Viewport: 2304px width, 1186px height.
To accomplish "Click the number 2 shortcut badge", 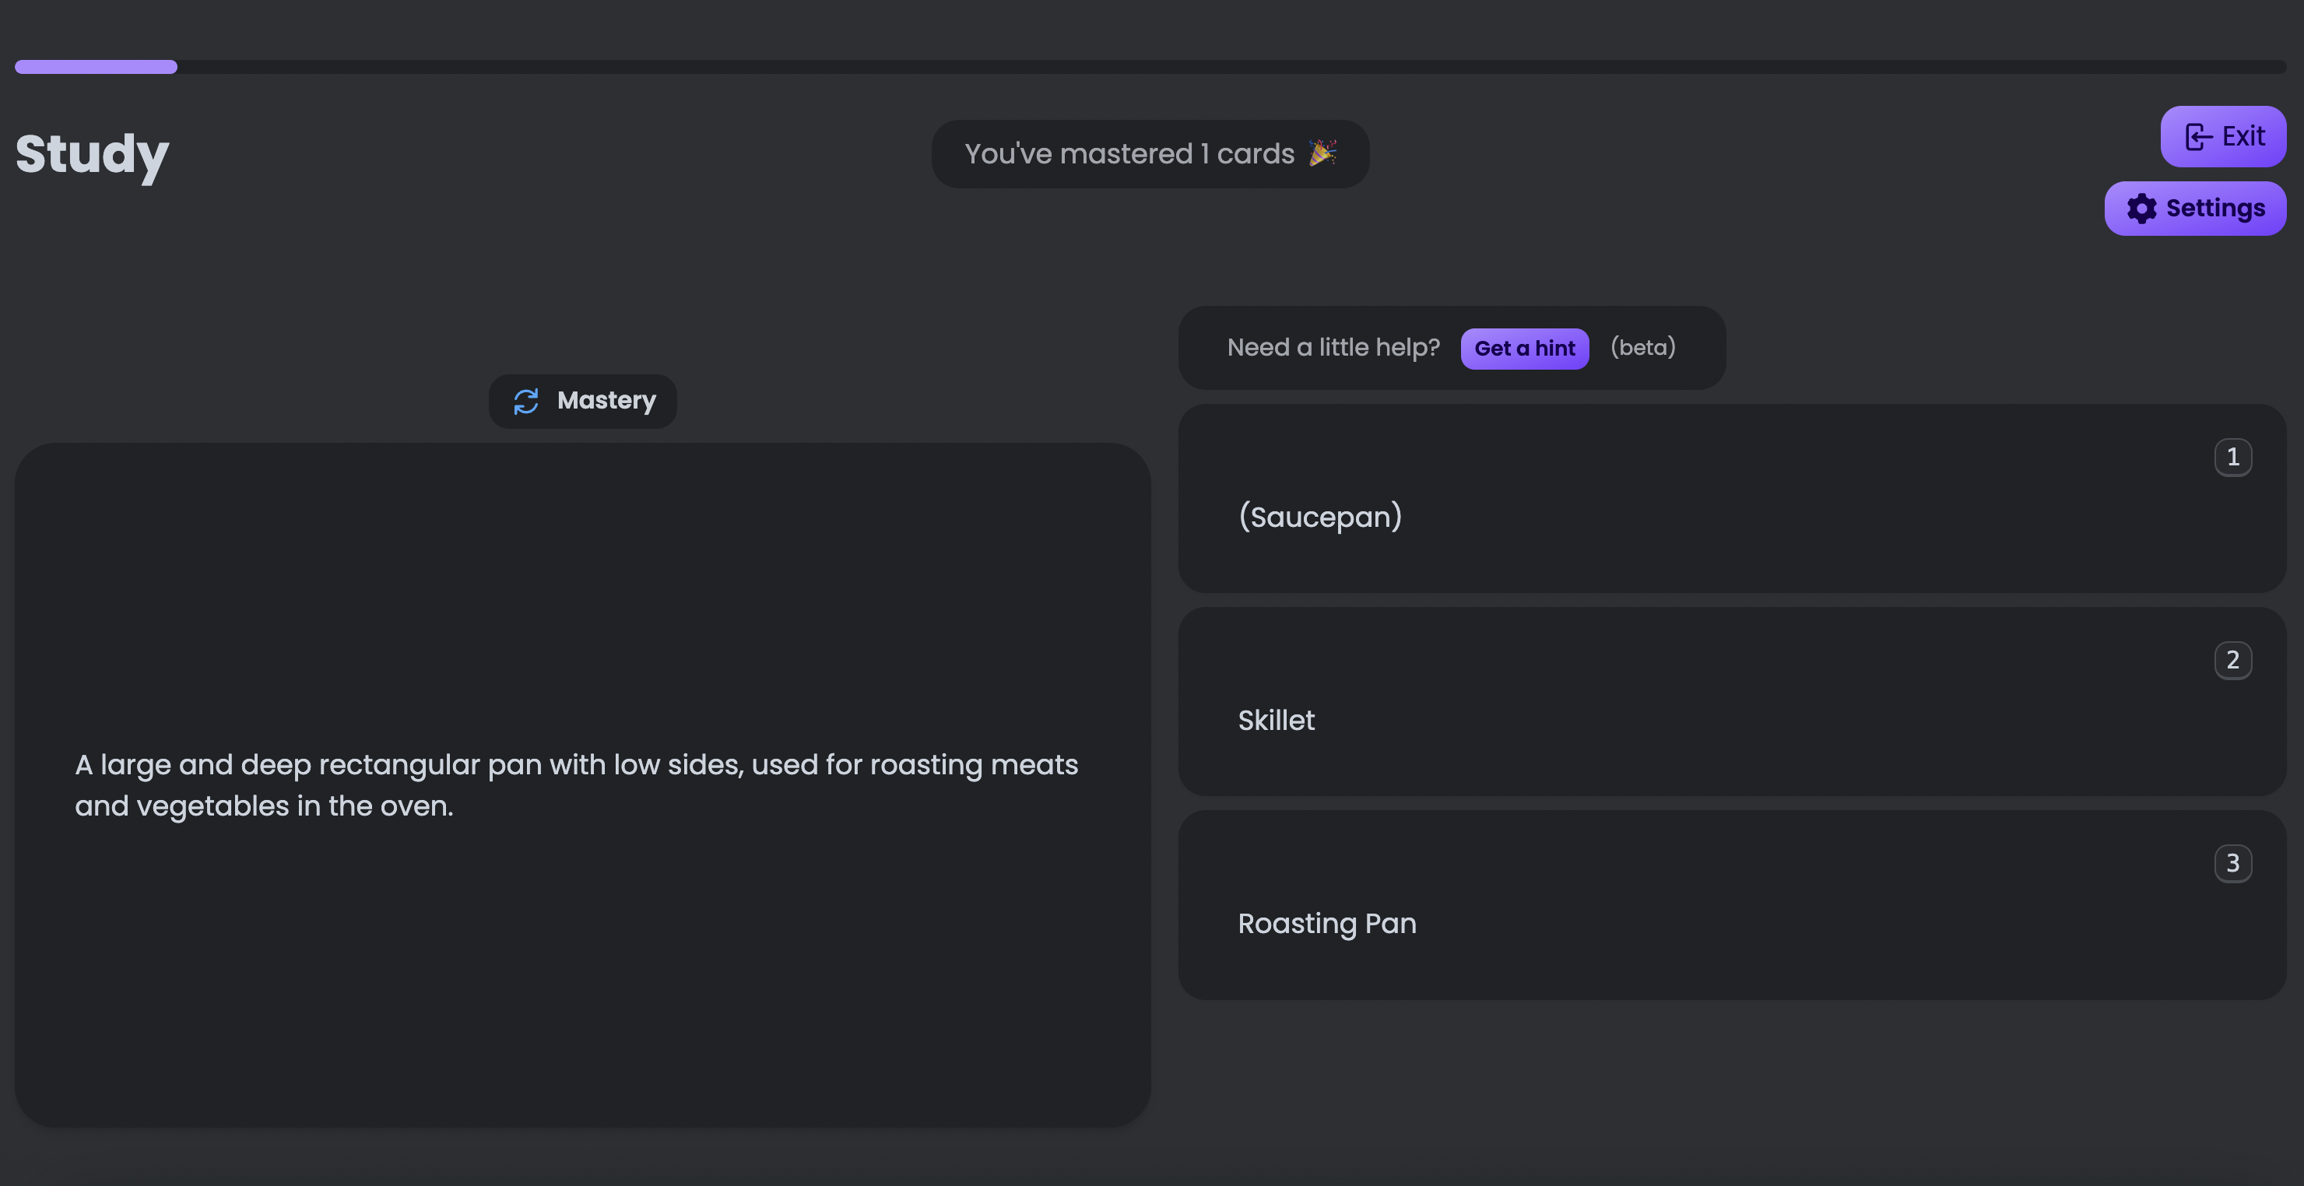I will pyautogui.click(x=2232, y=660).
